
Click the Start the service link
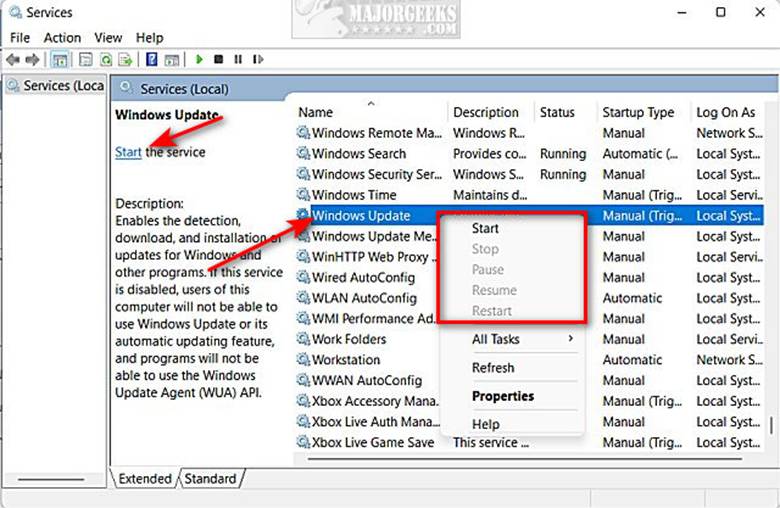point(128,152)
